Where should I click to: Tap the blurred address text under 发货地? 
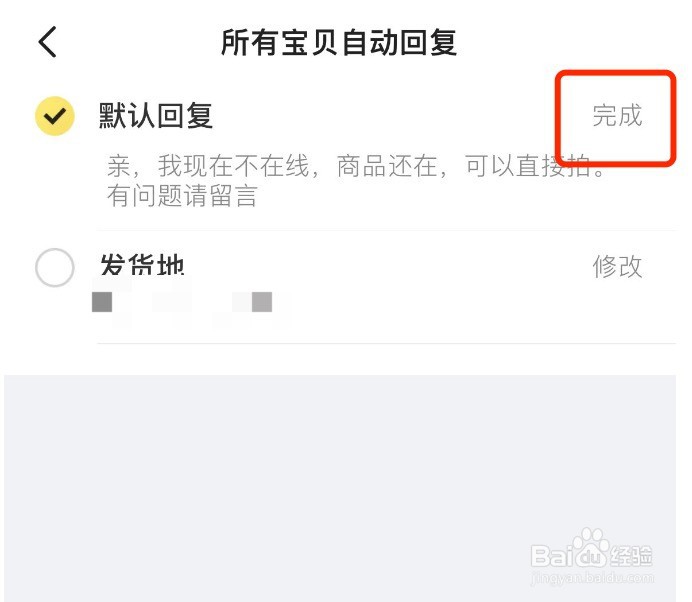[x=191, y=302]
